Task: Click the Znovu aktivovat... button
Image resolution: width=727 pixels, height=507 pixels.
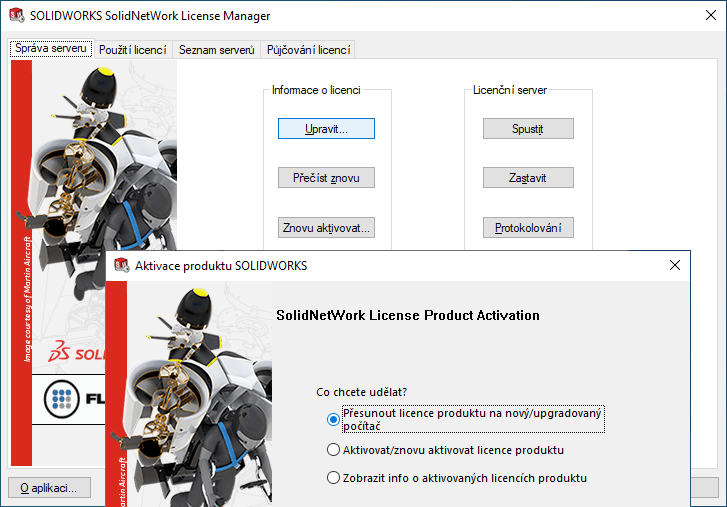Action: point(326,228)
